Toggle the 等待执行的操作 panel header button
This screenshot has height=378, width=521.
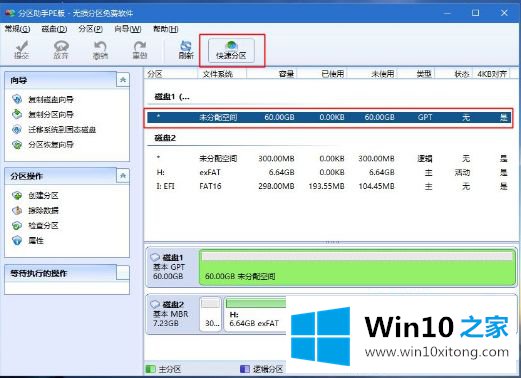[123, 273]
